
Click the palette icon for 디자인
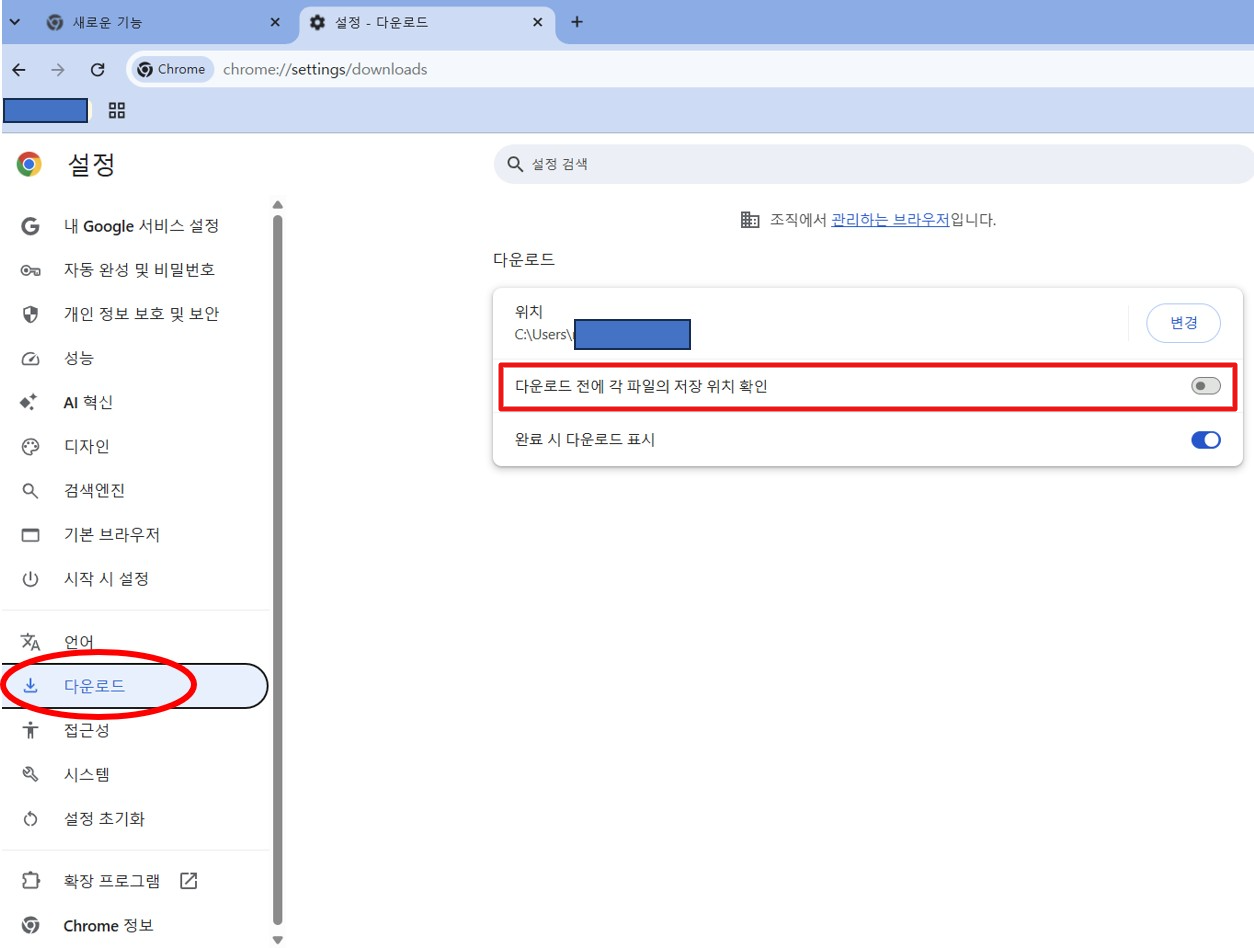coord(30,446)
